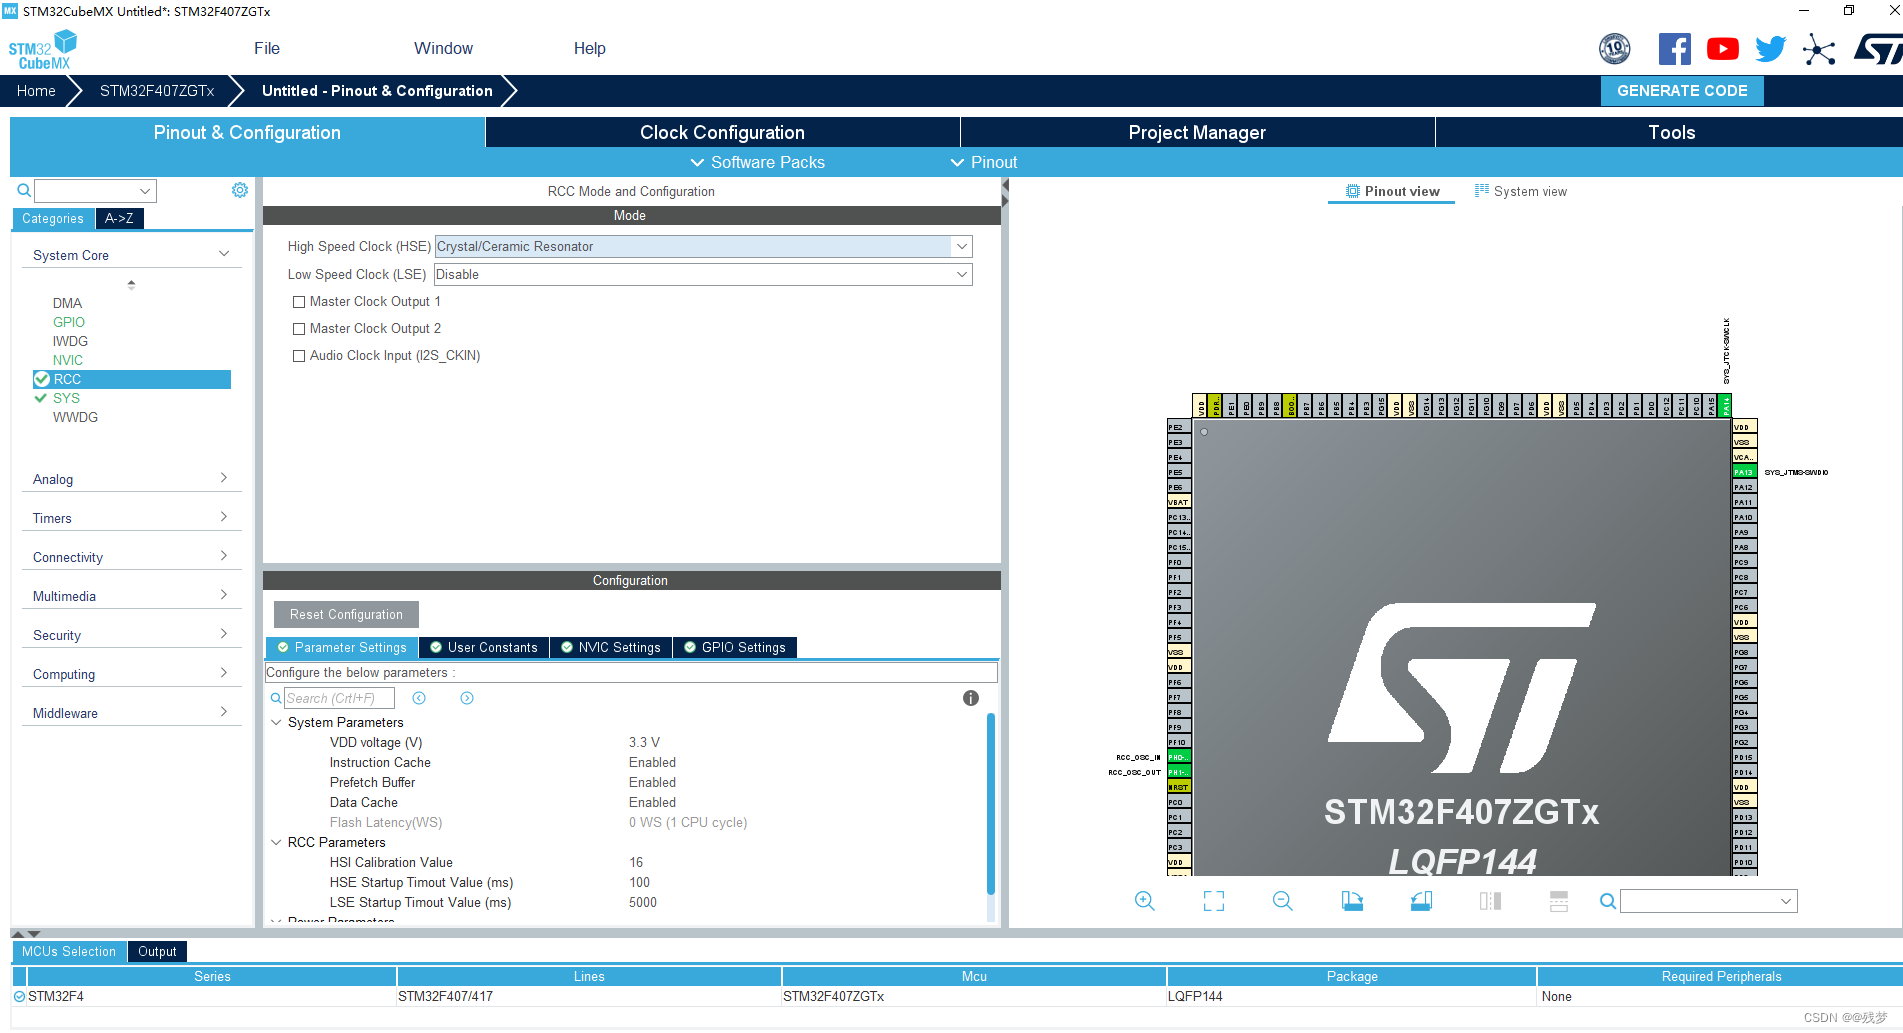Collapse the System Parameters group
This screenshot has width=1903, height=1033.
(277, 722)
